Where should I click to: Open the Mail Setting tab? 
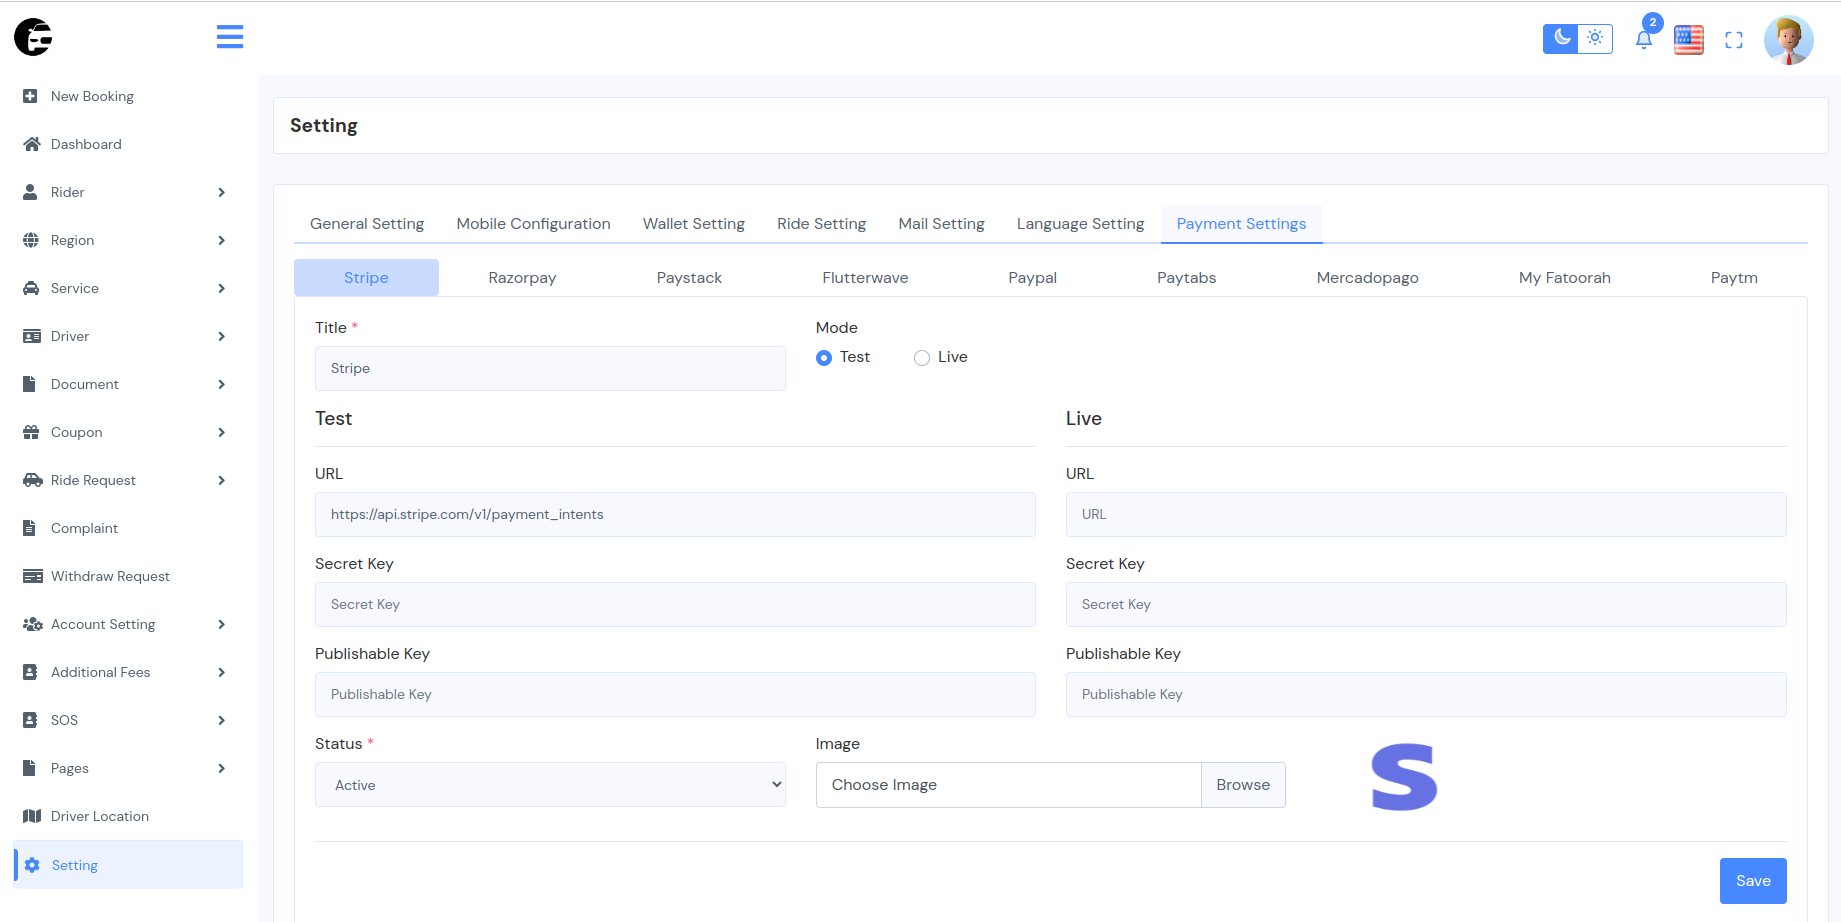941,224
